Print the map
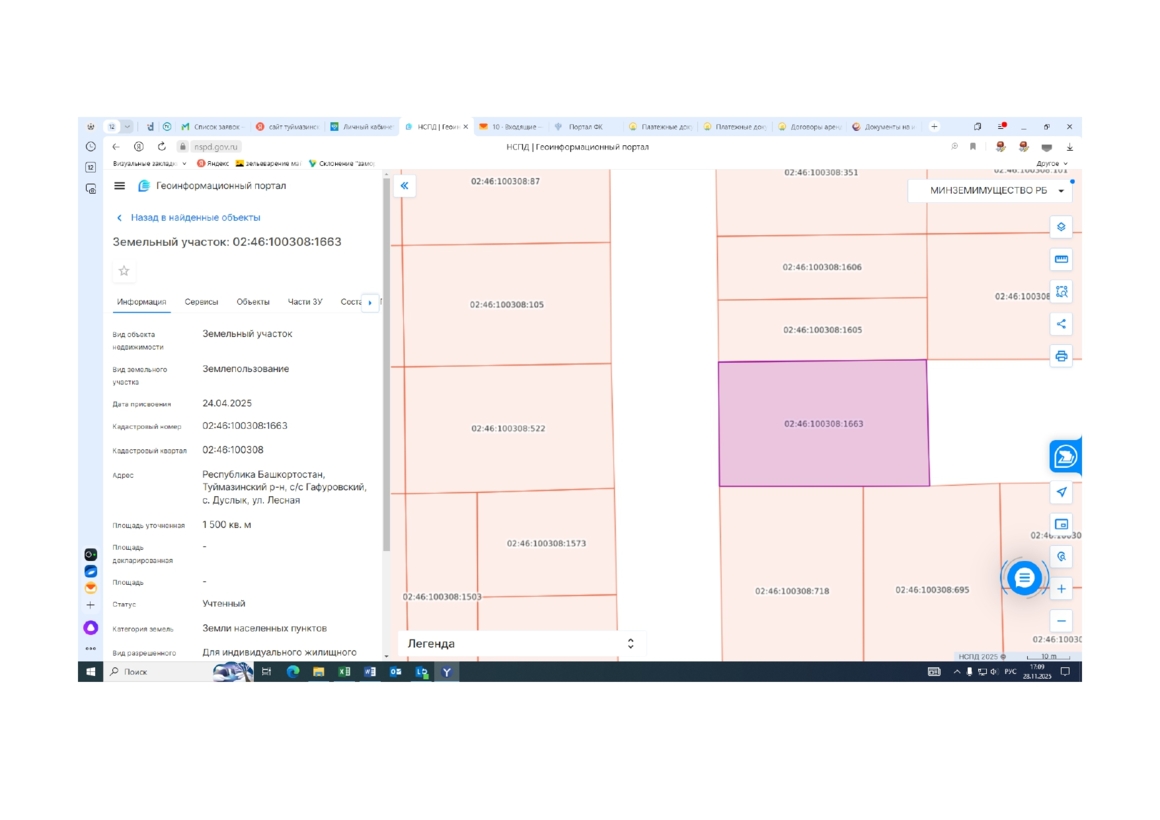The width and height of the screenshot is (1160, 820). click(x=1061, y=356)
